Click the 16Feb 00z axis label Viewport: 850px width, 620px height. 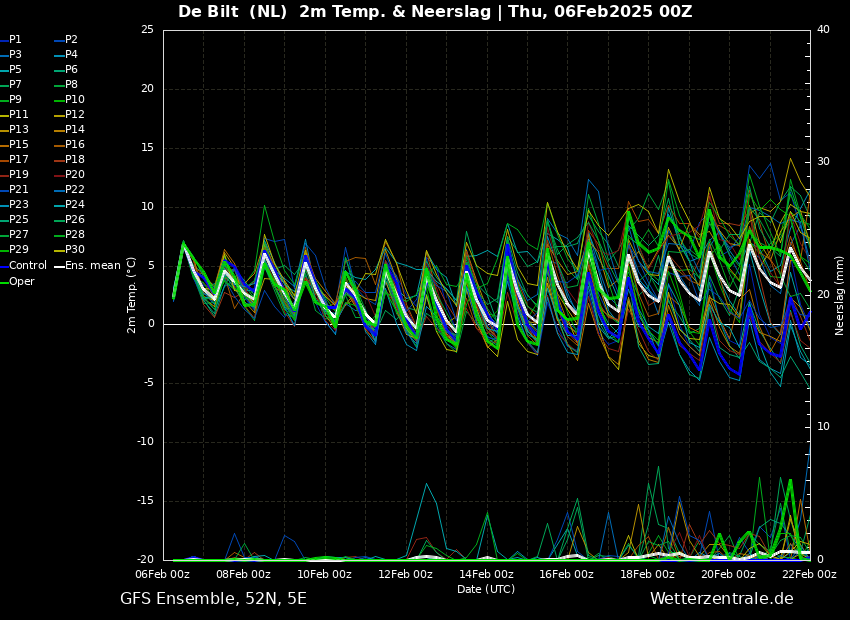[x=567, y=574]
